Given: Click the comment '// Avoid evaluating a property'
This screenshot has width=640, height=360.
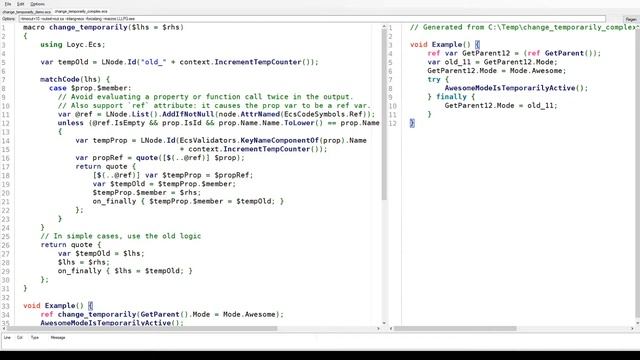Looking at the screenshot, I should [x=205, y=97].
